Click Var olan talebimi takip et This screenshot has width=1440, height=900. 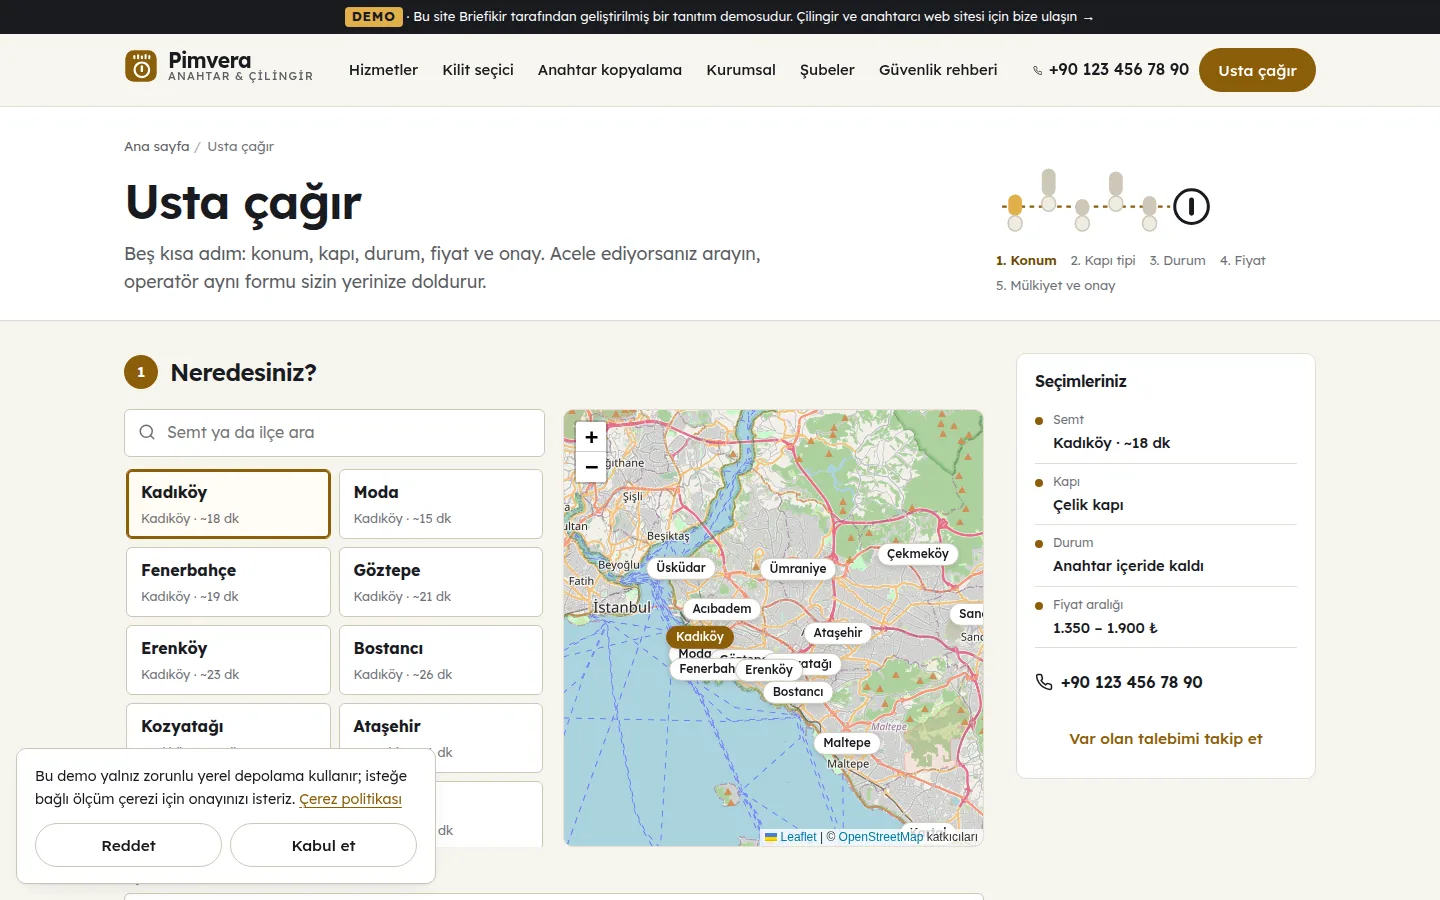pyautogui.click(x=1166, y=739)
